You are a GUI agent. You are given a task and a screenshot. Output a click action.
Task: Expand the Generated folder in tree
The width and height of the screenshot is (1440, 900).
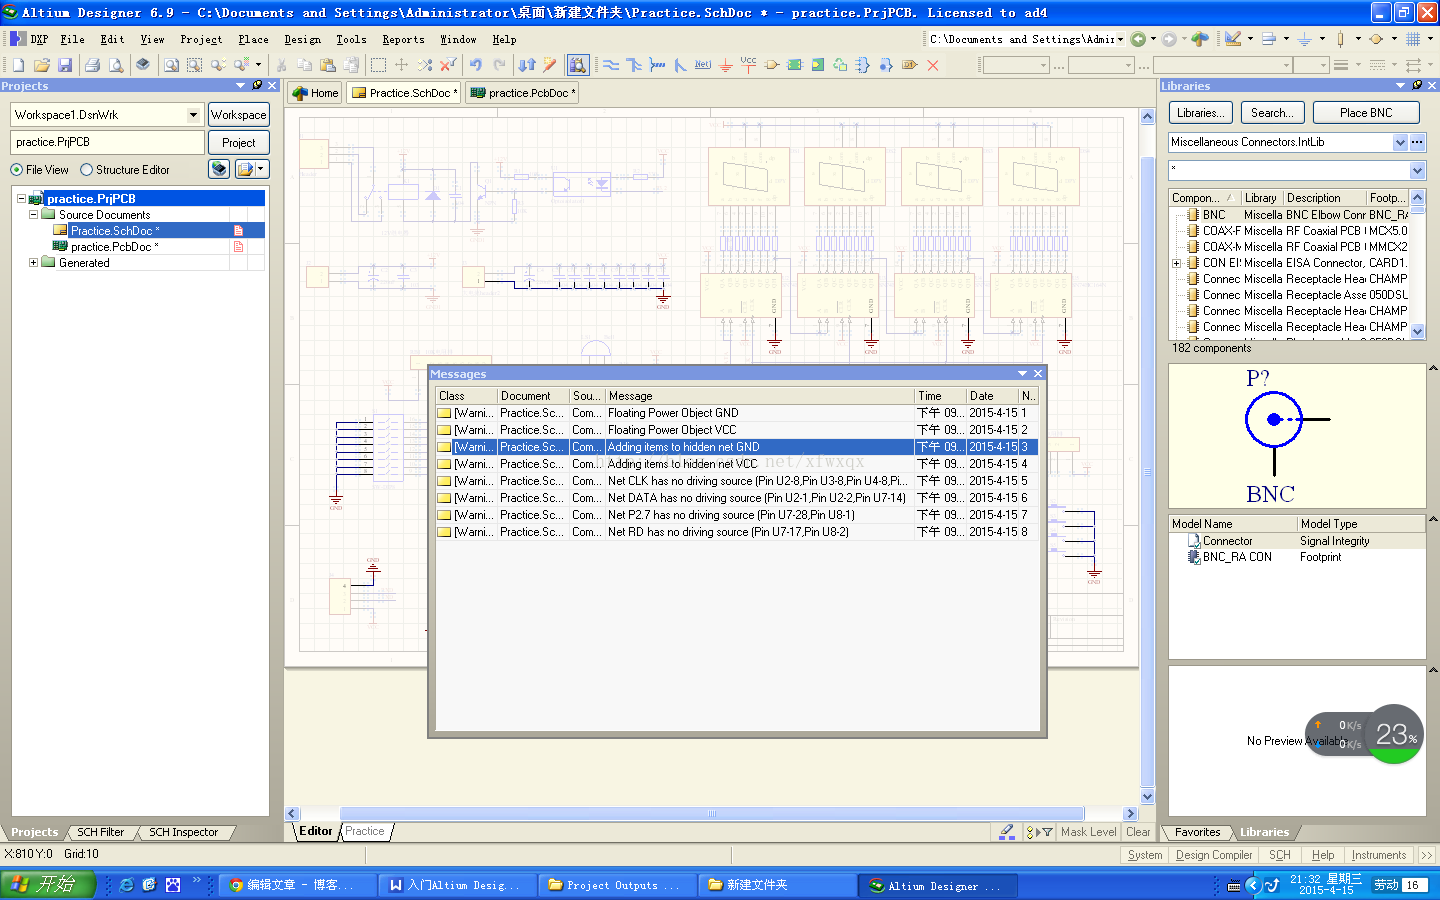pos(33,263)
